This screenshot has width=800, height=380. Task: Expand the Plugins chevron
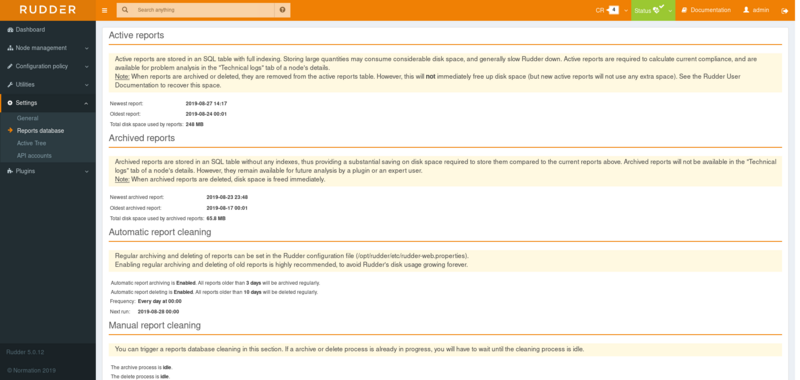point(86,172)
